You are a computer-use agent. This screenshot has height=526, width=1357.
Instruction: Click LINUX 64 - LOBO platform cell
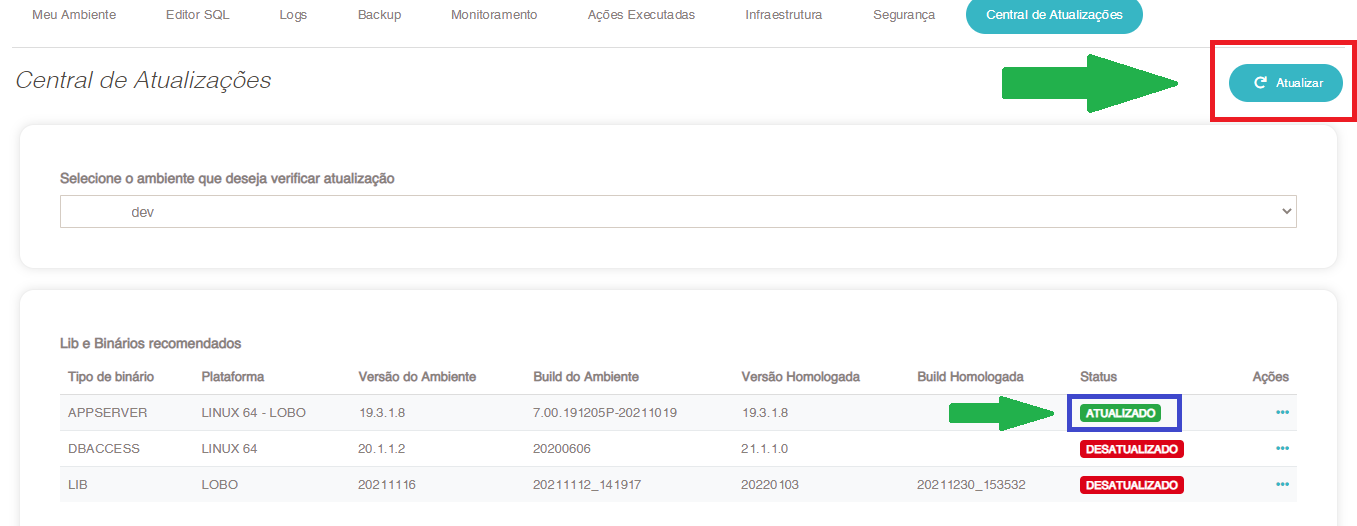pyautogui.click(x=254, y=413)
